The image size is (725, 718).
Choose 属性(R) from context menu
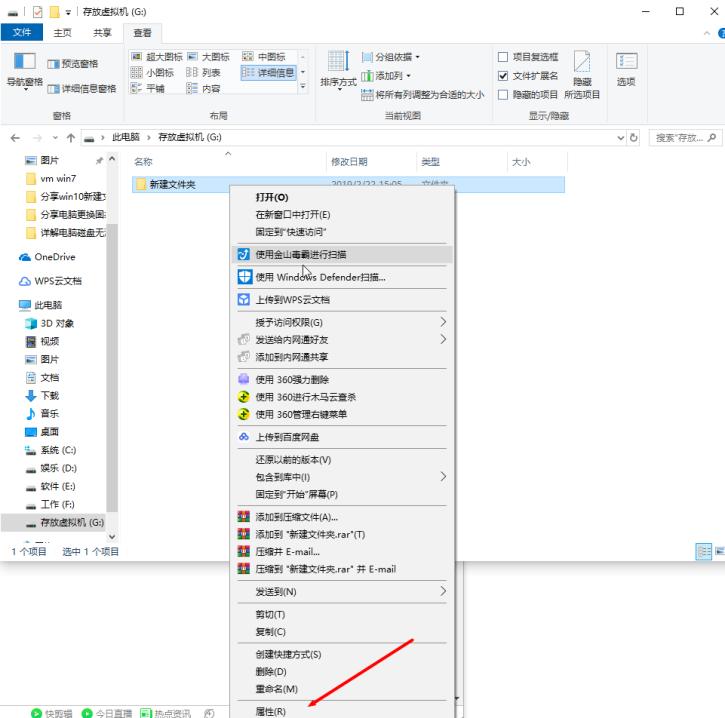(342, 711)
